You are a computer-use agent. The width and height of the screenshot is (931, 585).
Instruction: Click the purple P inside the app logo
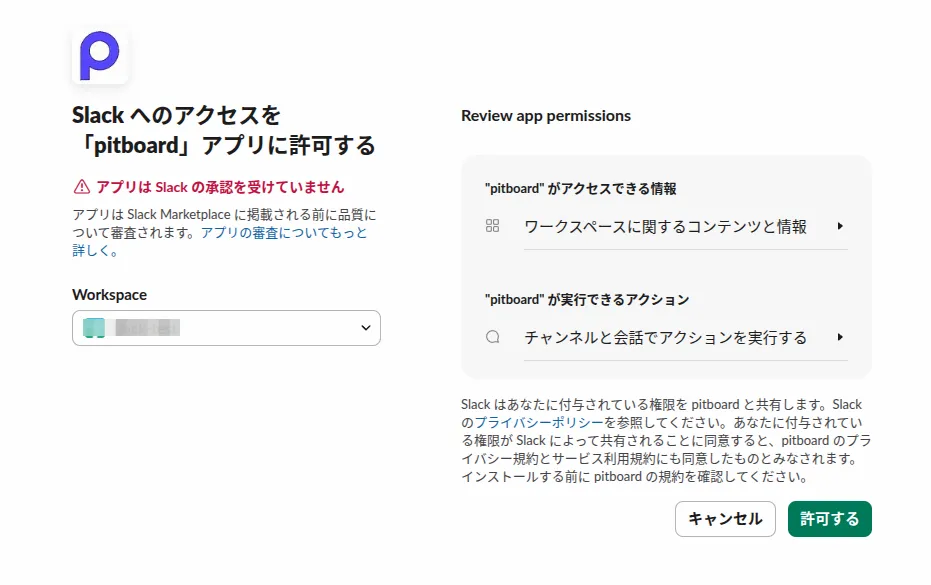tap(99, 56)
